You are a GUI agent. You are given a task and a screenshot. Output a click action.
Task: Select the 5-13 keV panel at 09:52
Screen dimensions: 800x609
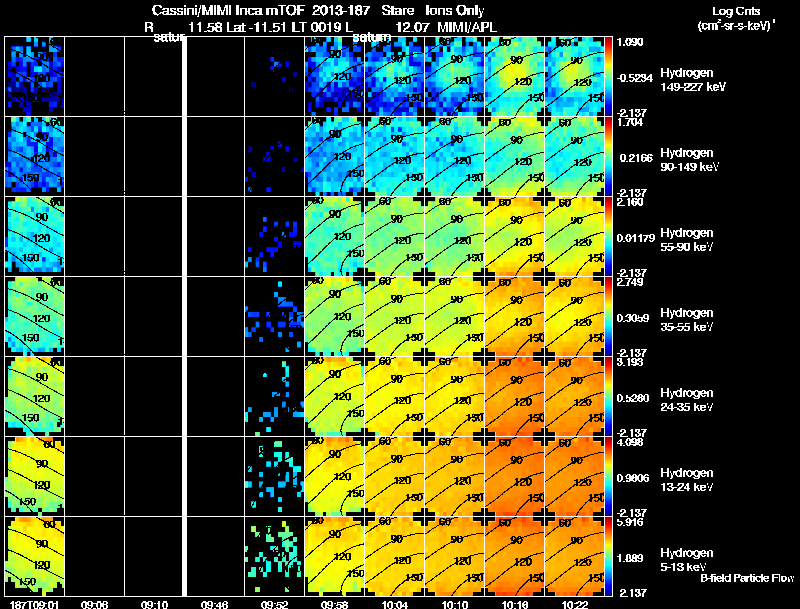274,556
